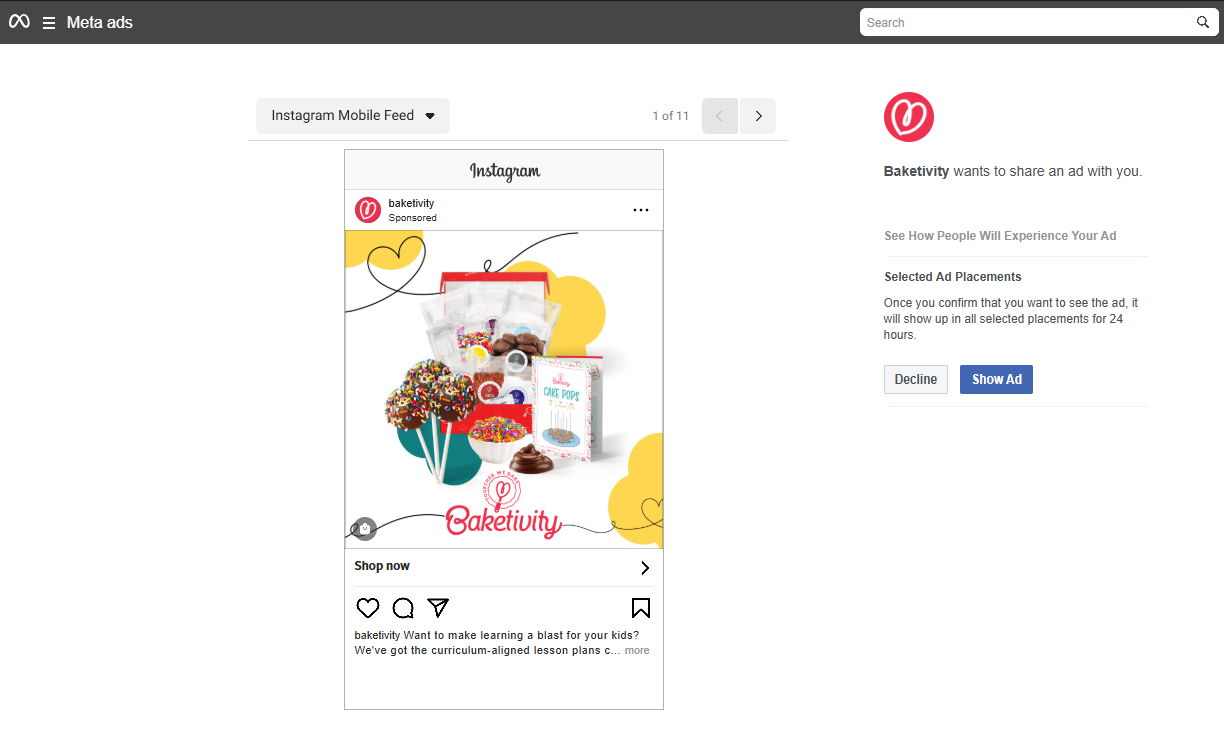Image resolution: width=1224 pixels, height=756 pixels.
Task: Open comments via speech bubble icon
Action: point(403,608)
